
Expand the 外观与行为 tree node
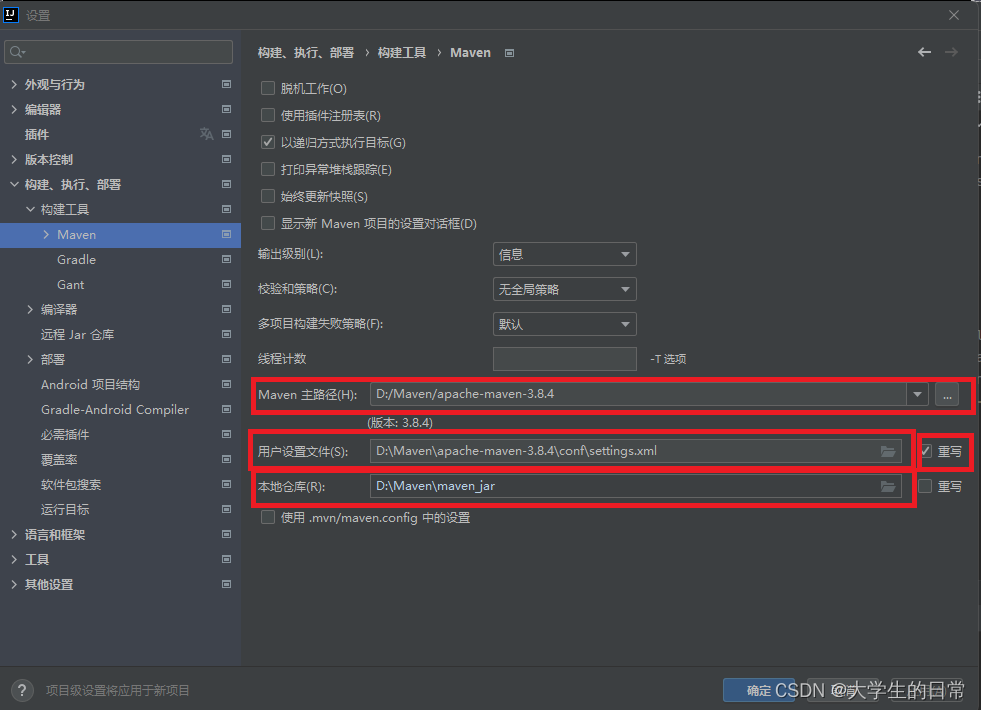[x=14, y=84]
